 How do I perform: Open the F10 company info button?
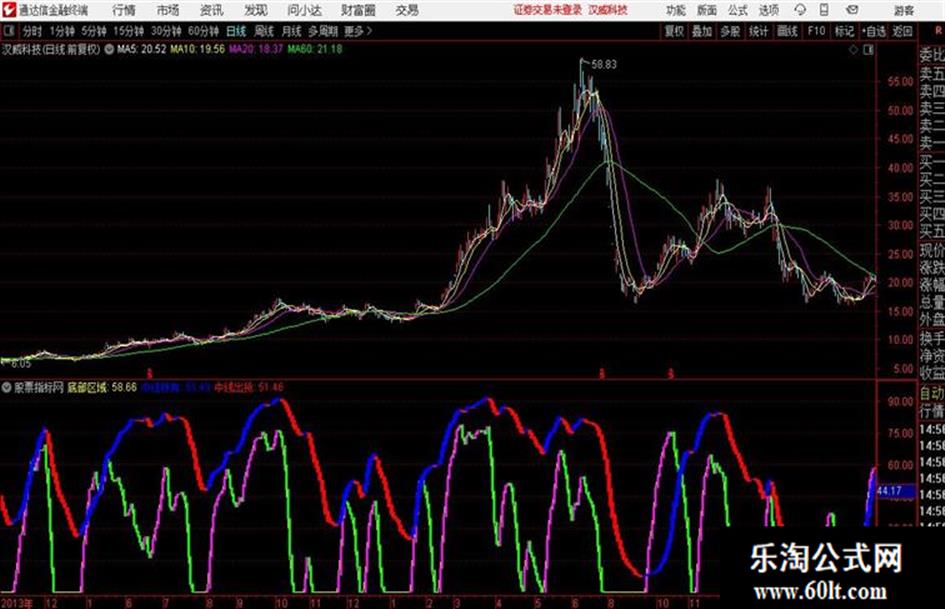click(x=816, y=31)
